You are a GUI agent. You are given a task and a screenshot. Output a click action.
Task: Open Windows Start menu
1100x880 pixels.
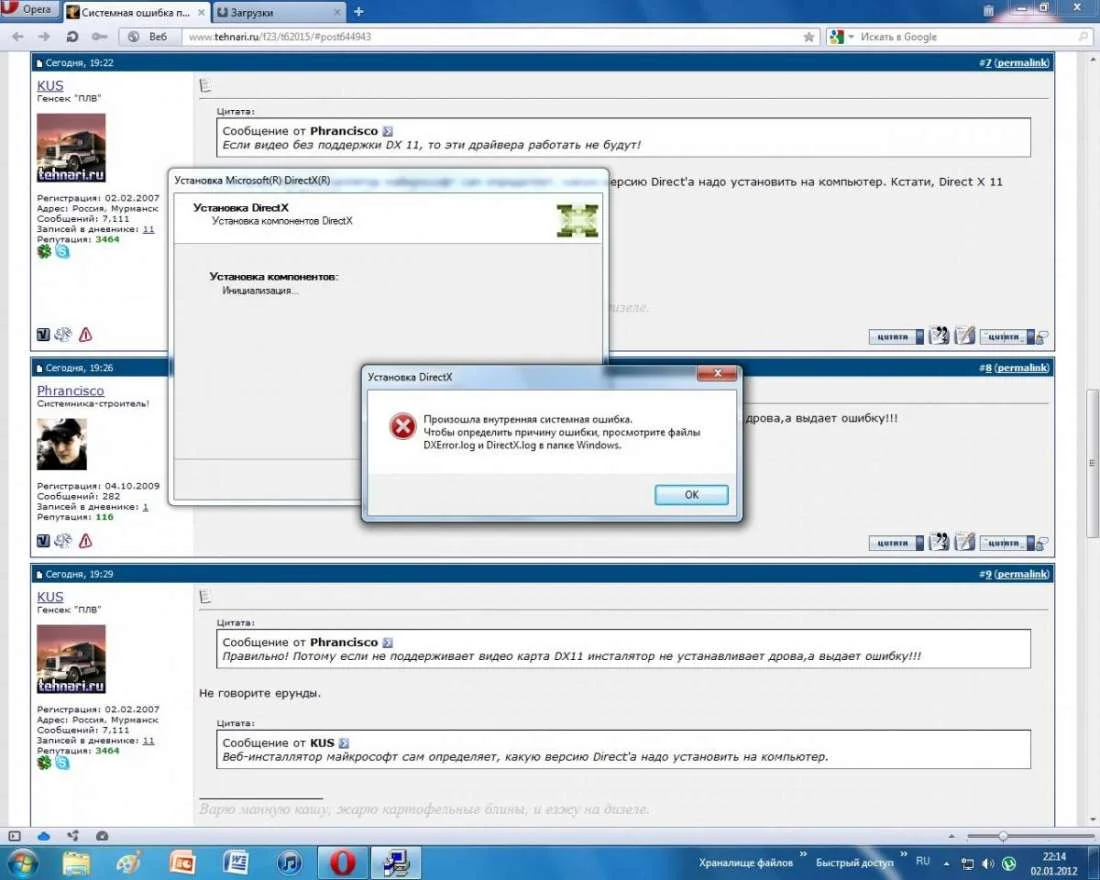[21, 862]
